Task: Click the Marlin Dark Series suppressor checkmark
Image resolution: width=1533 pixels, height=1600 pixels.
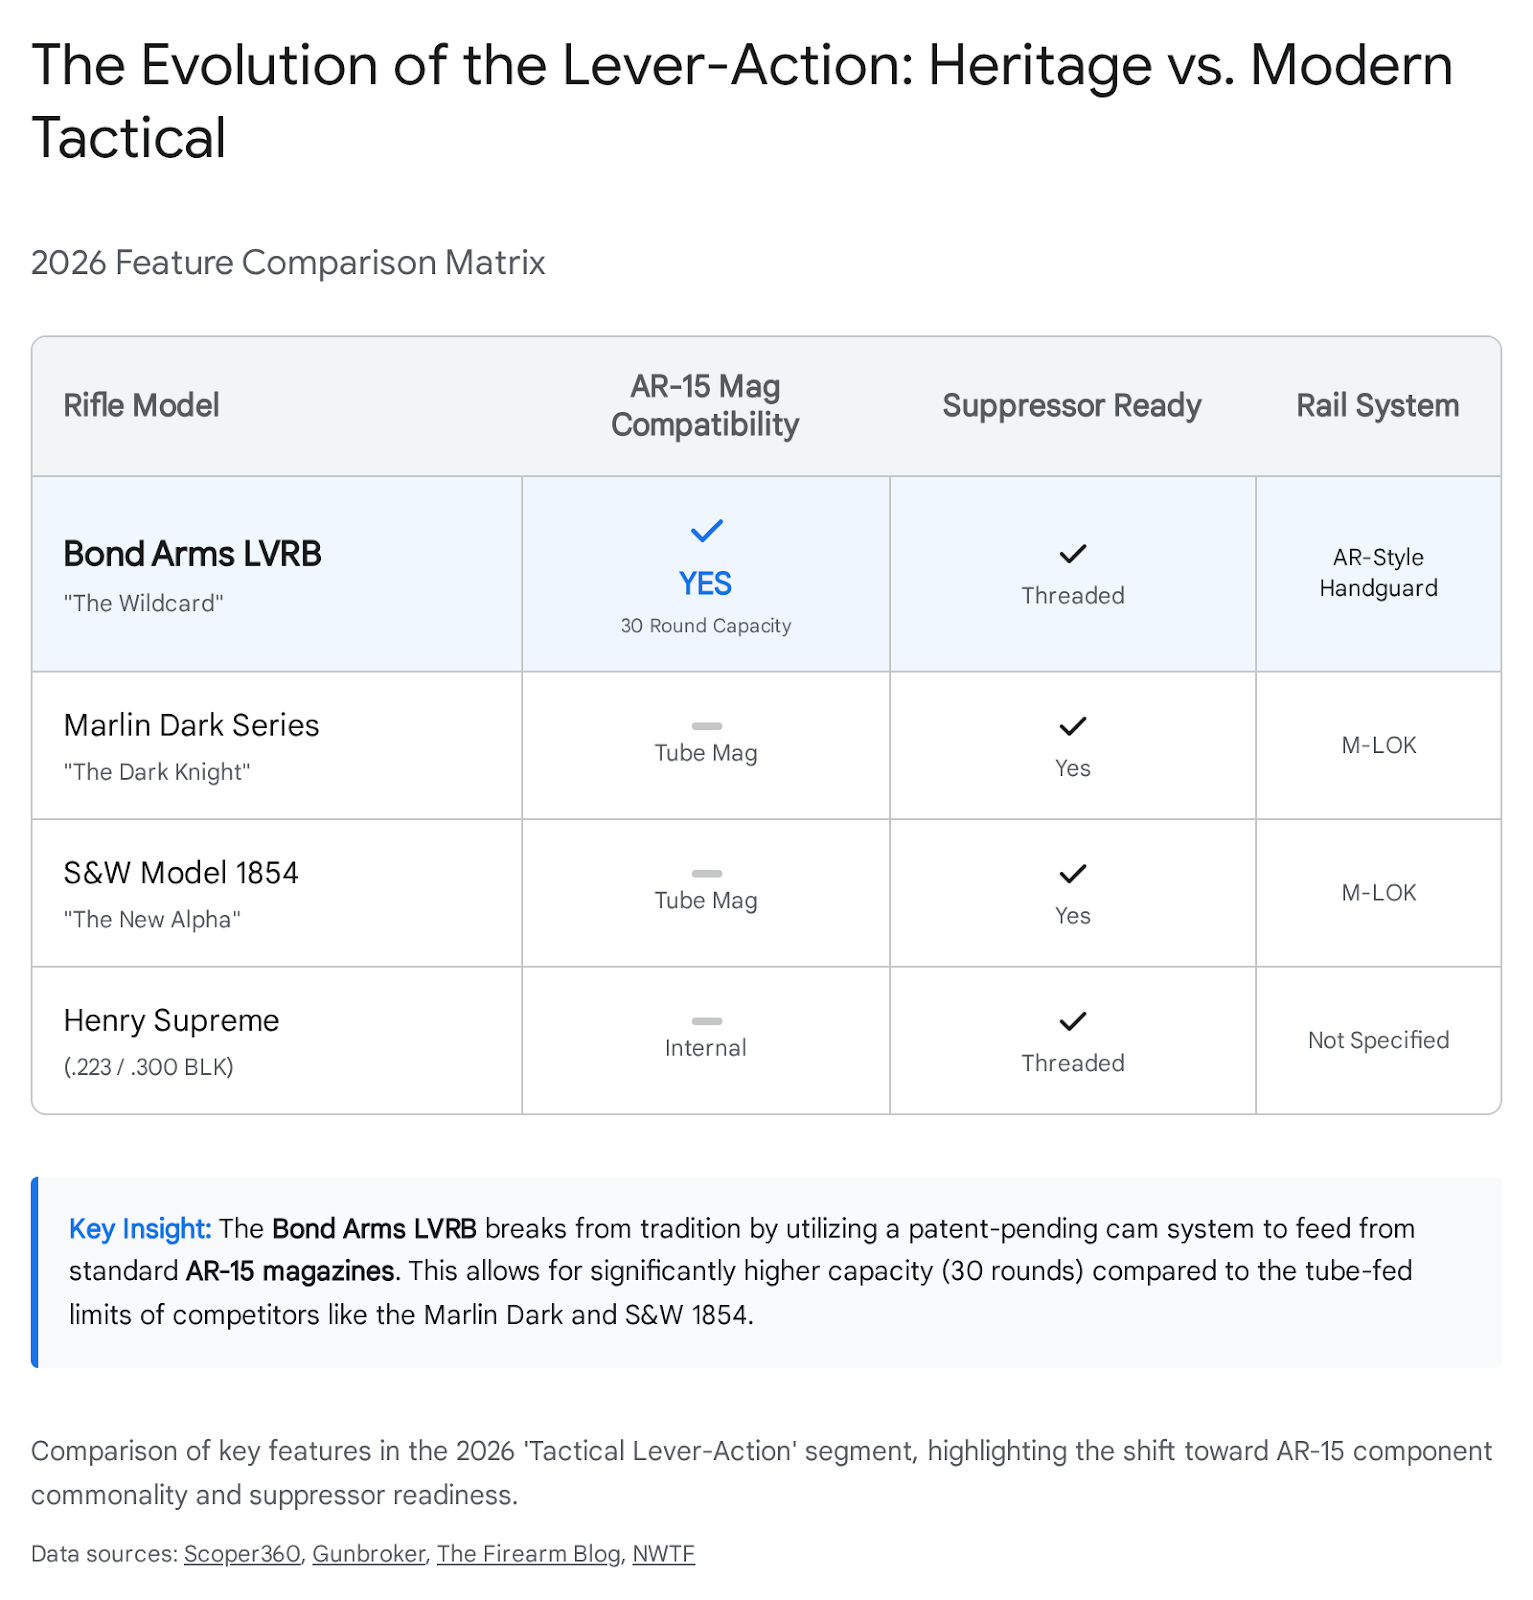Action: (x=1072, y=726)
